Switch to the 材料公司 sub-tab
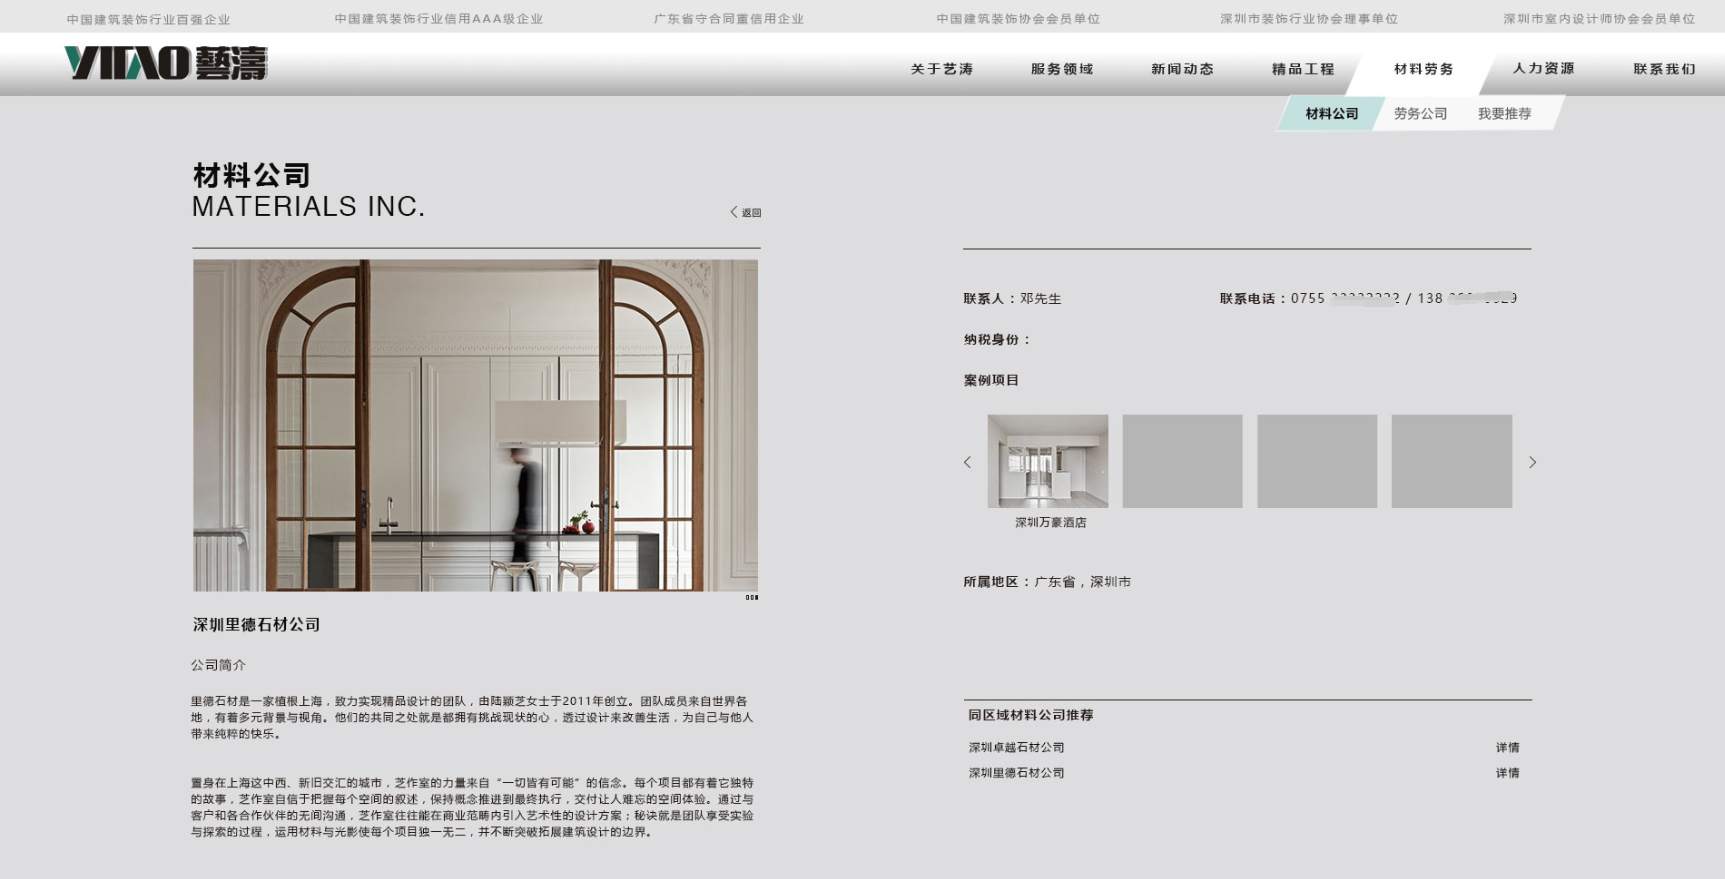 pyautogui.click(x=1332, y=113)
